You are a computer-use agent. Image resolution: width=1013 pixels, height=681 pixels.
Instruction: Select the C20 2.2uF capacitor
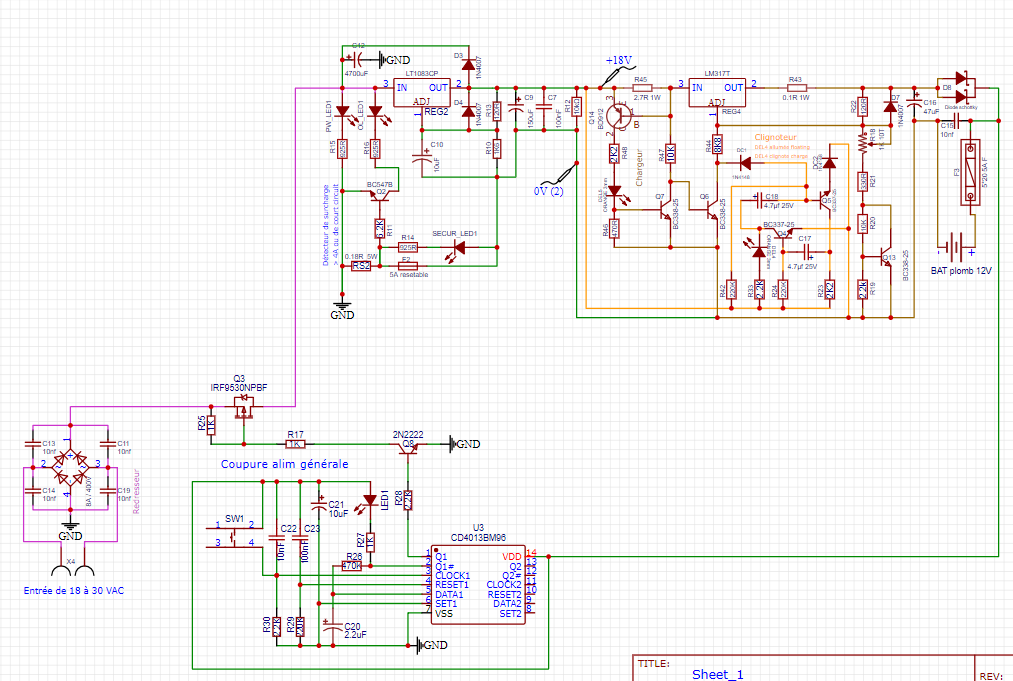coord(332,627)
